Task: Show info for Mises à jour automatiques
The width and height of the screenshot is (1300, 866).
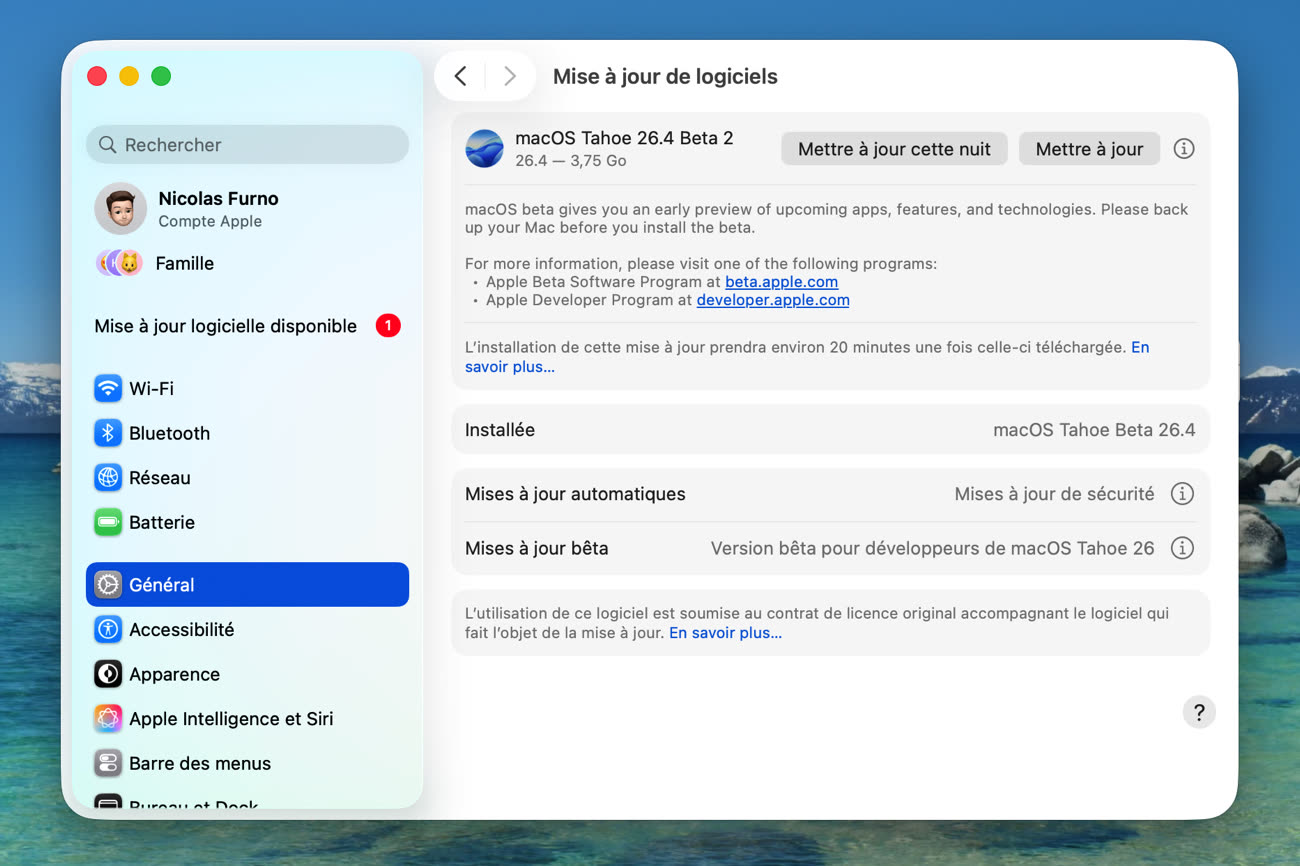Action: tap(1182, 494)
